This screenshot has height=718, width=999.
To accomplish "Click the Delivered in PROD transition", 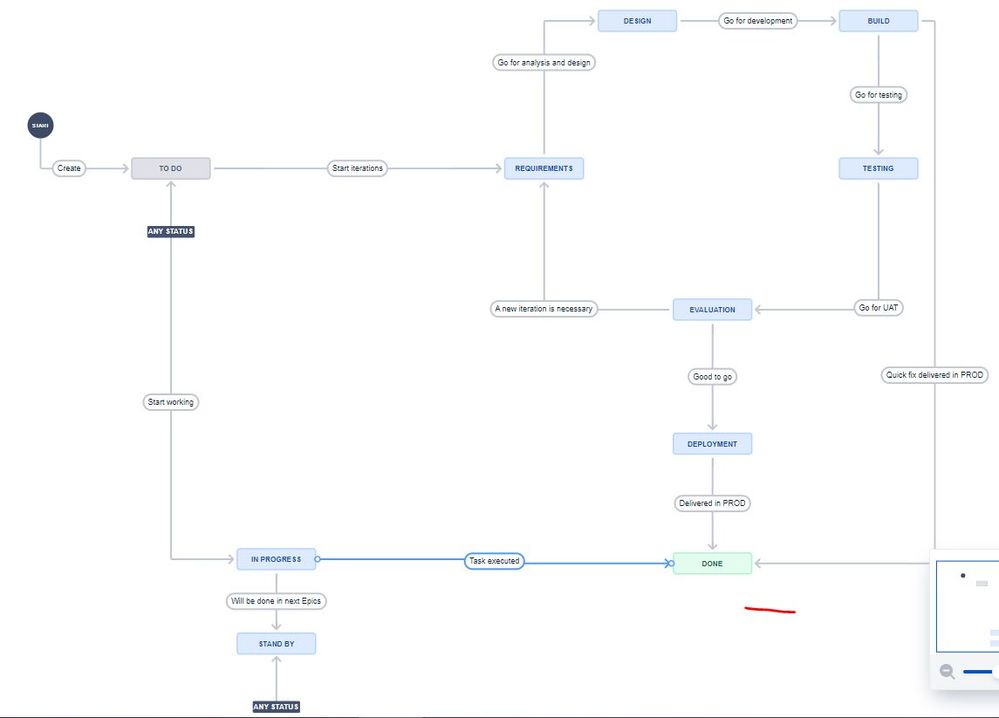I will (712, 503).
